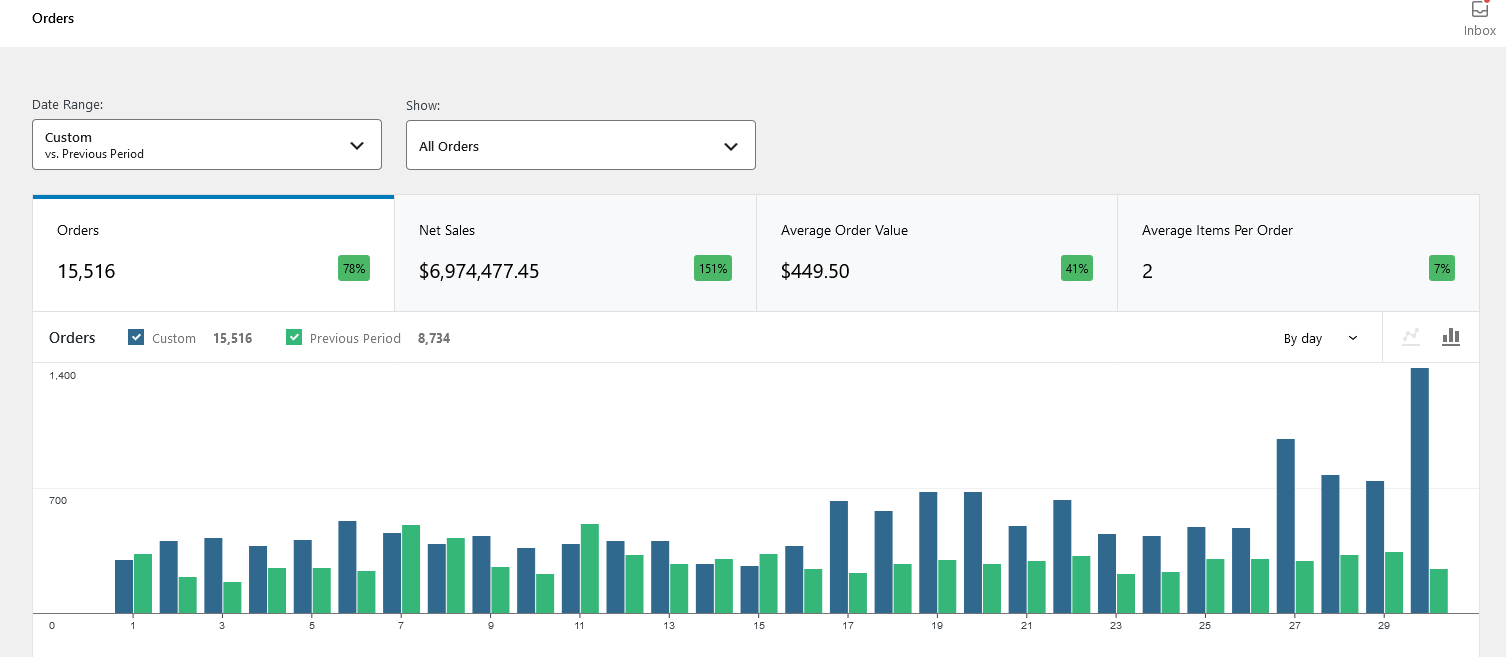Select the Average Order Value tab
Image resolution: width=1506 pixels, height=657 pixels.
936,253
